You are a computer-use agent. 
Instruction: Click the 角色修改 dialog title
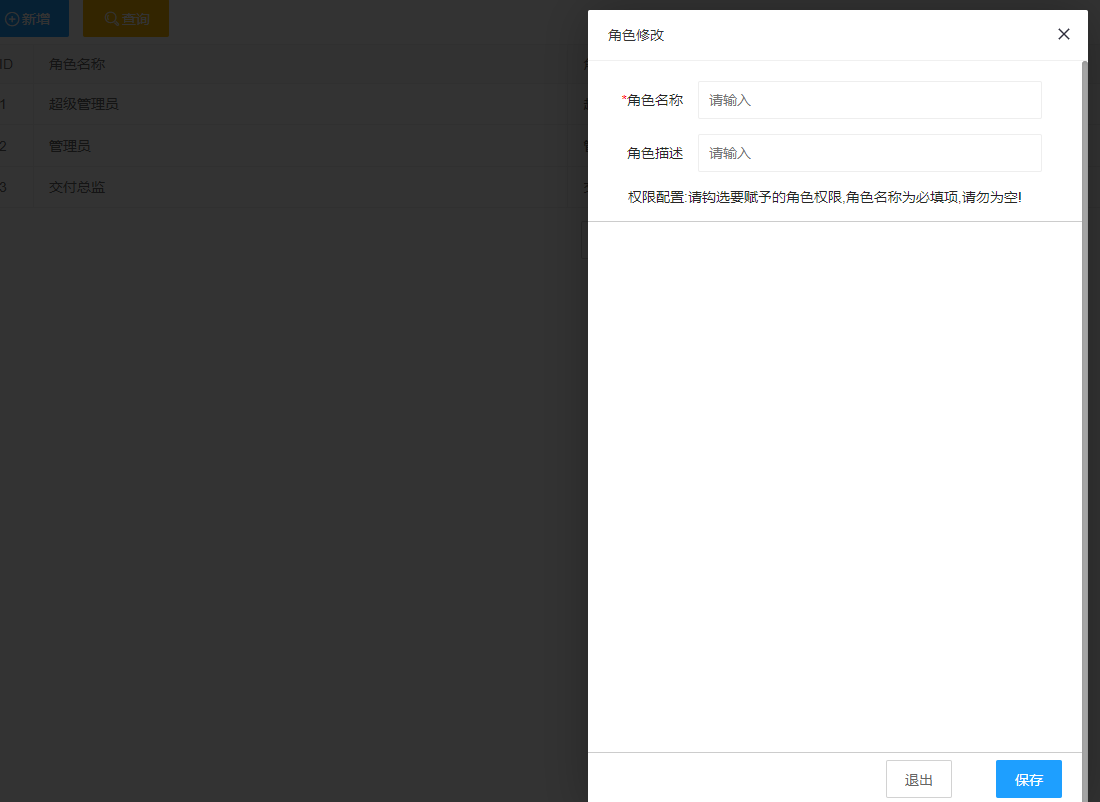[x=636, y=35]
